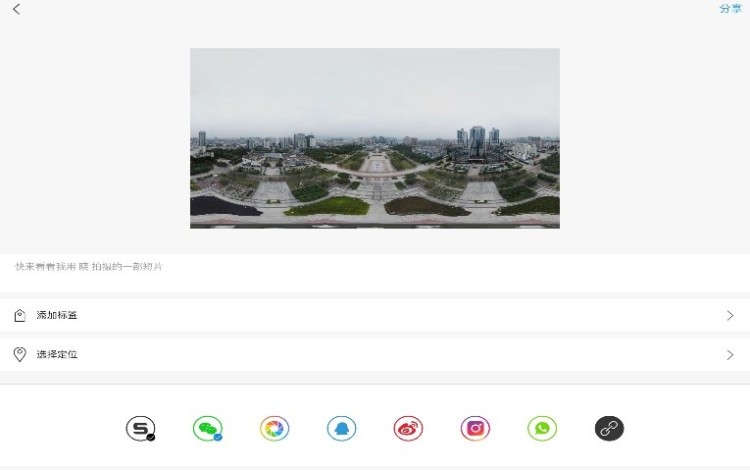Click the black checkmark badge on S-logo
Screen dimensions: 750x470
(x=150, y=437)
